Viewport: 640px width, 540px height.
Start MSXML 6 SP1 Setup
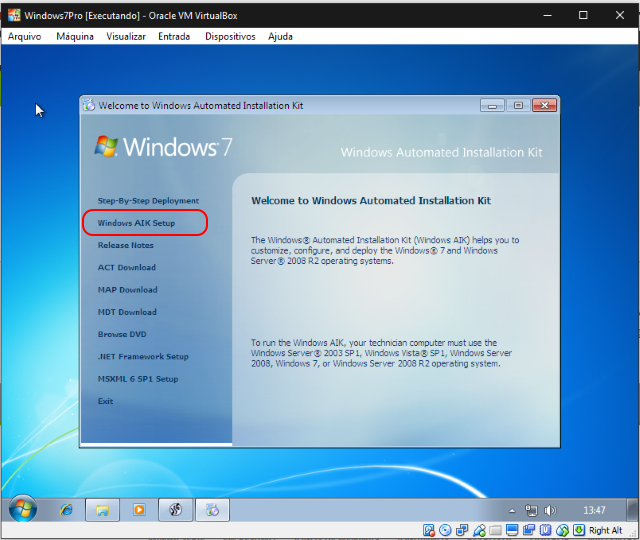(138, 379)
